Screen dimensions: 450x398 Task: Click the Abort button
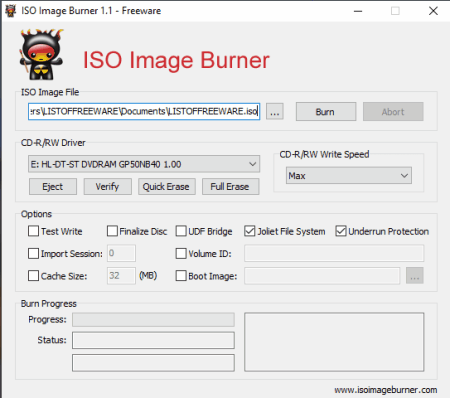pyautogui.click(x=393, y=112)
